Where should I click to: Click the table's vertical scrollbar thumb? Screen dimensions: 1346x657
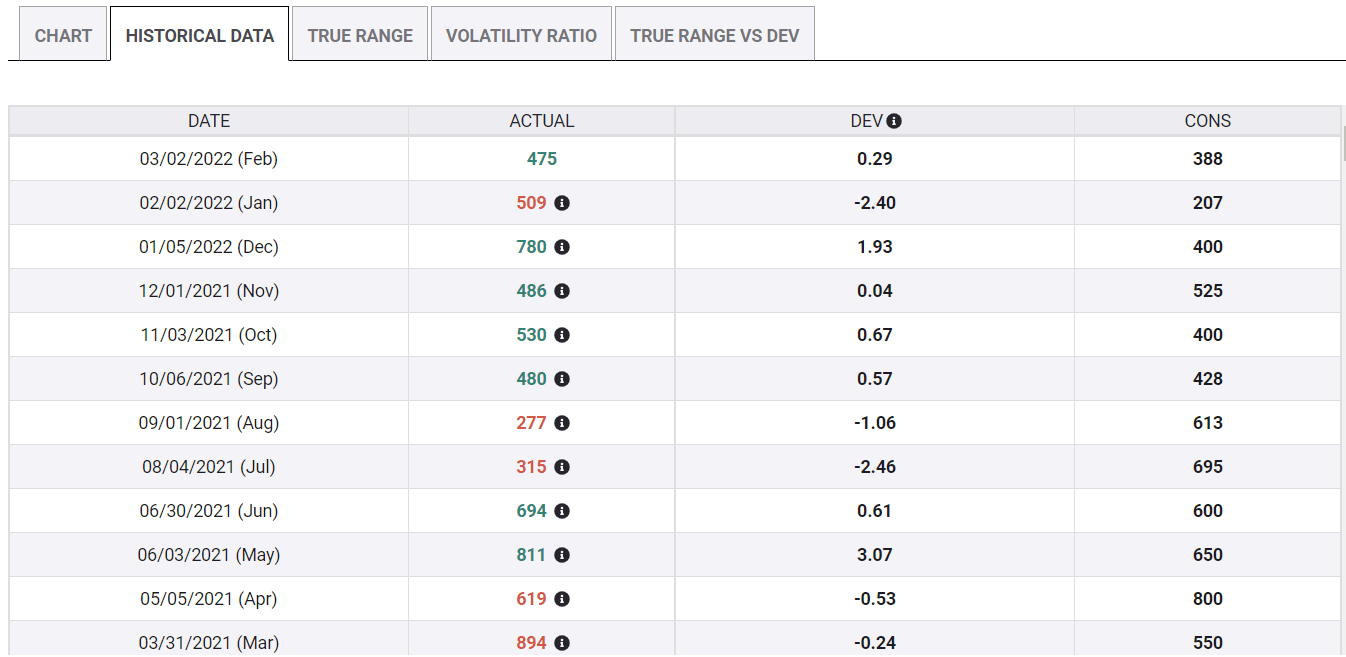[x=1343, y=143]
